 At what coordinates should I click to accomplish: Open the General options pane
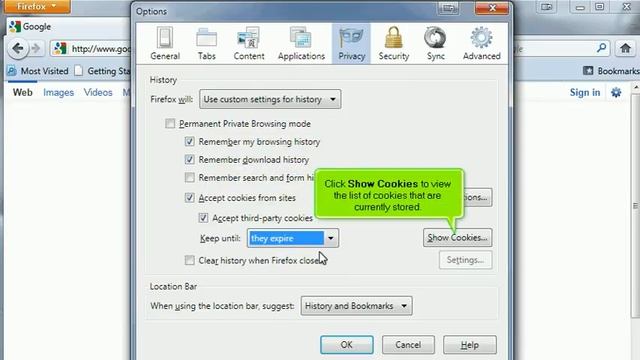(165, 44)
